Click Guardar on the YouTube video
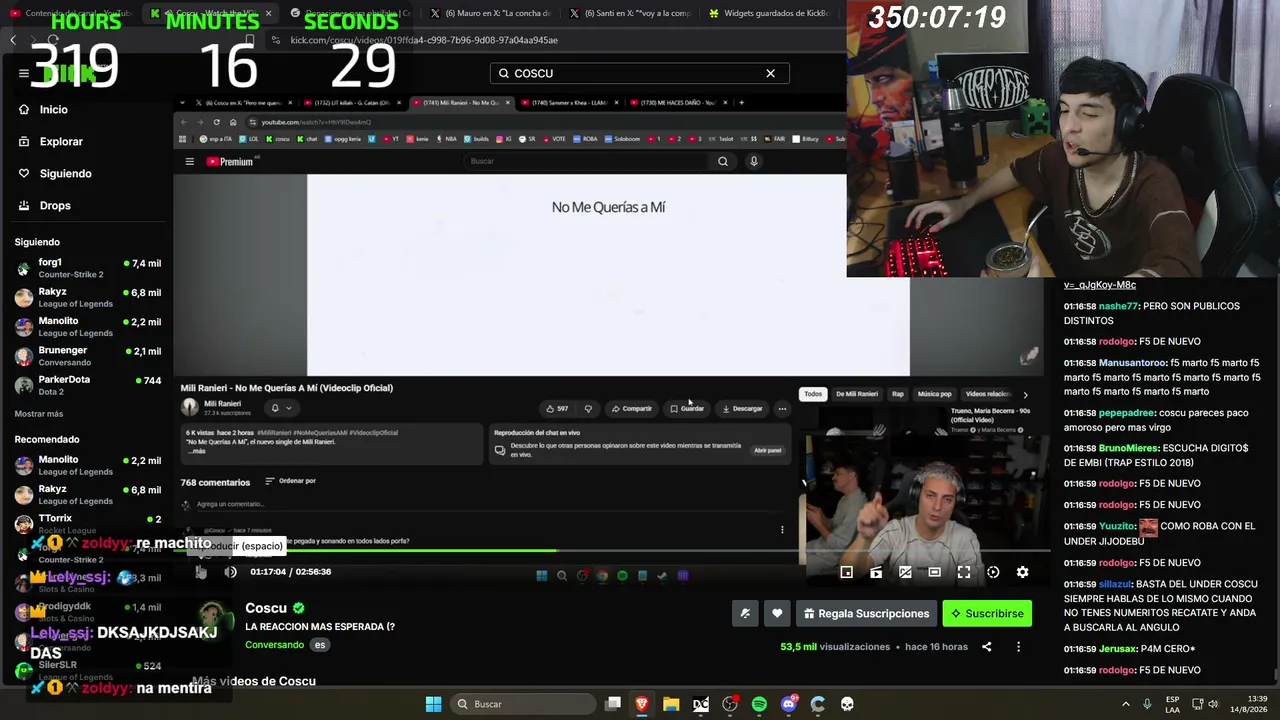Viewport: 1280px width, 720px height. pos(687,408)
